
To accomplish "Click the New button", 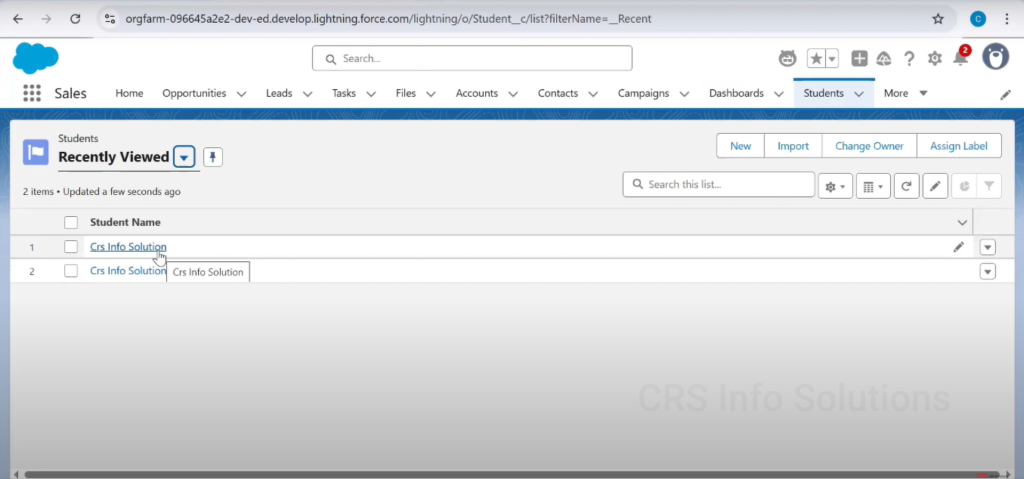I will pos(740,146).
